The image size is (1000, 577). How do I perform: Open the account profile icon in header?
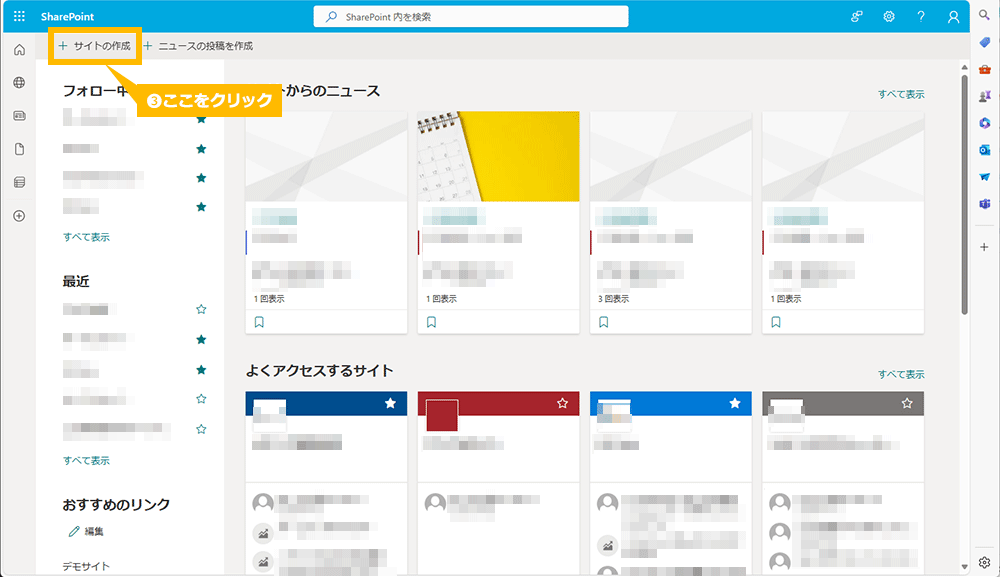point(954,17)
